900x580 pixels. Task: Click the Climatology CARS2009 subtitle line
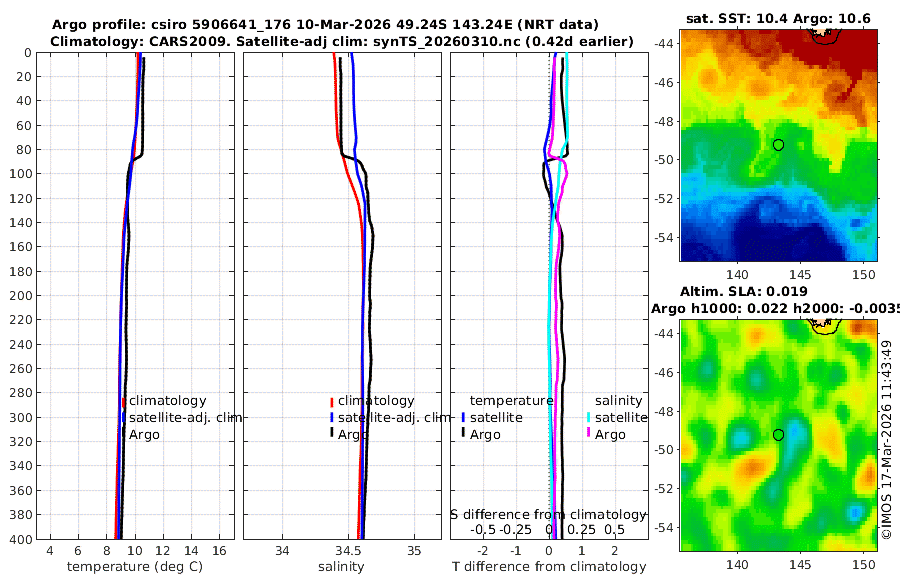point(342,41)
